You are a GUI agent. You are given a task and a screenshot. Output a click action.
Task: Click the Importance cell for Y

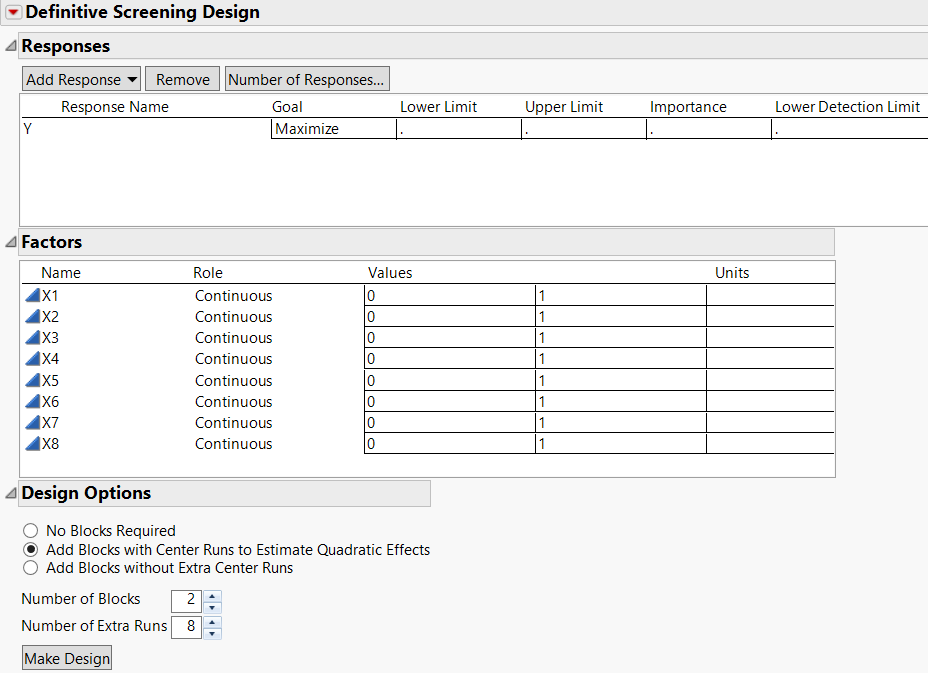pos(709,129)
